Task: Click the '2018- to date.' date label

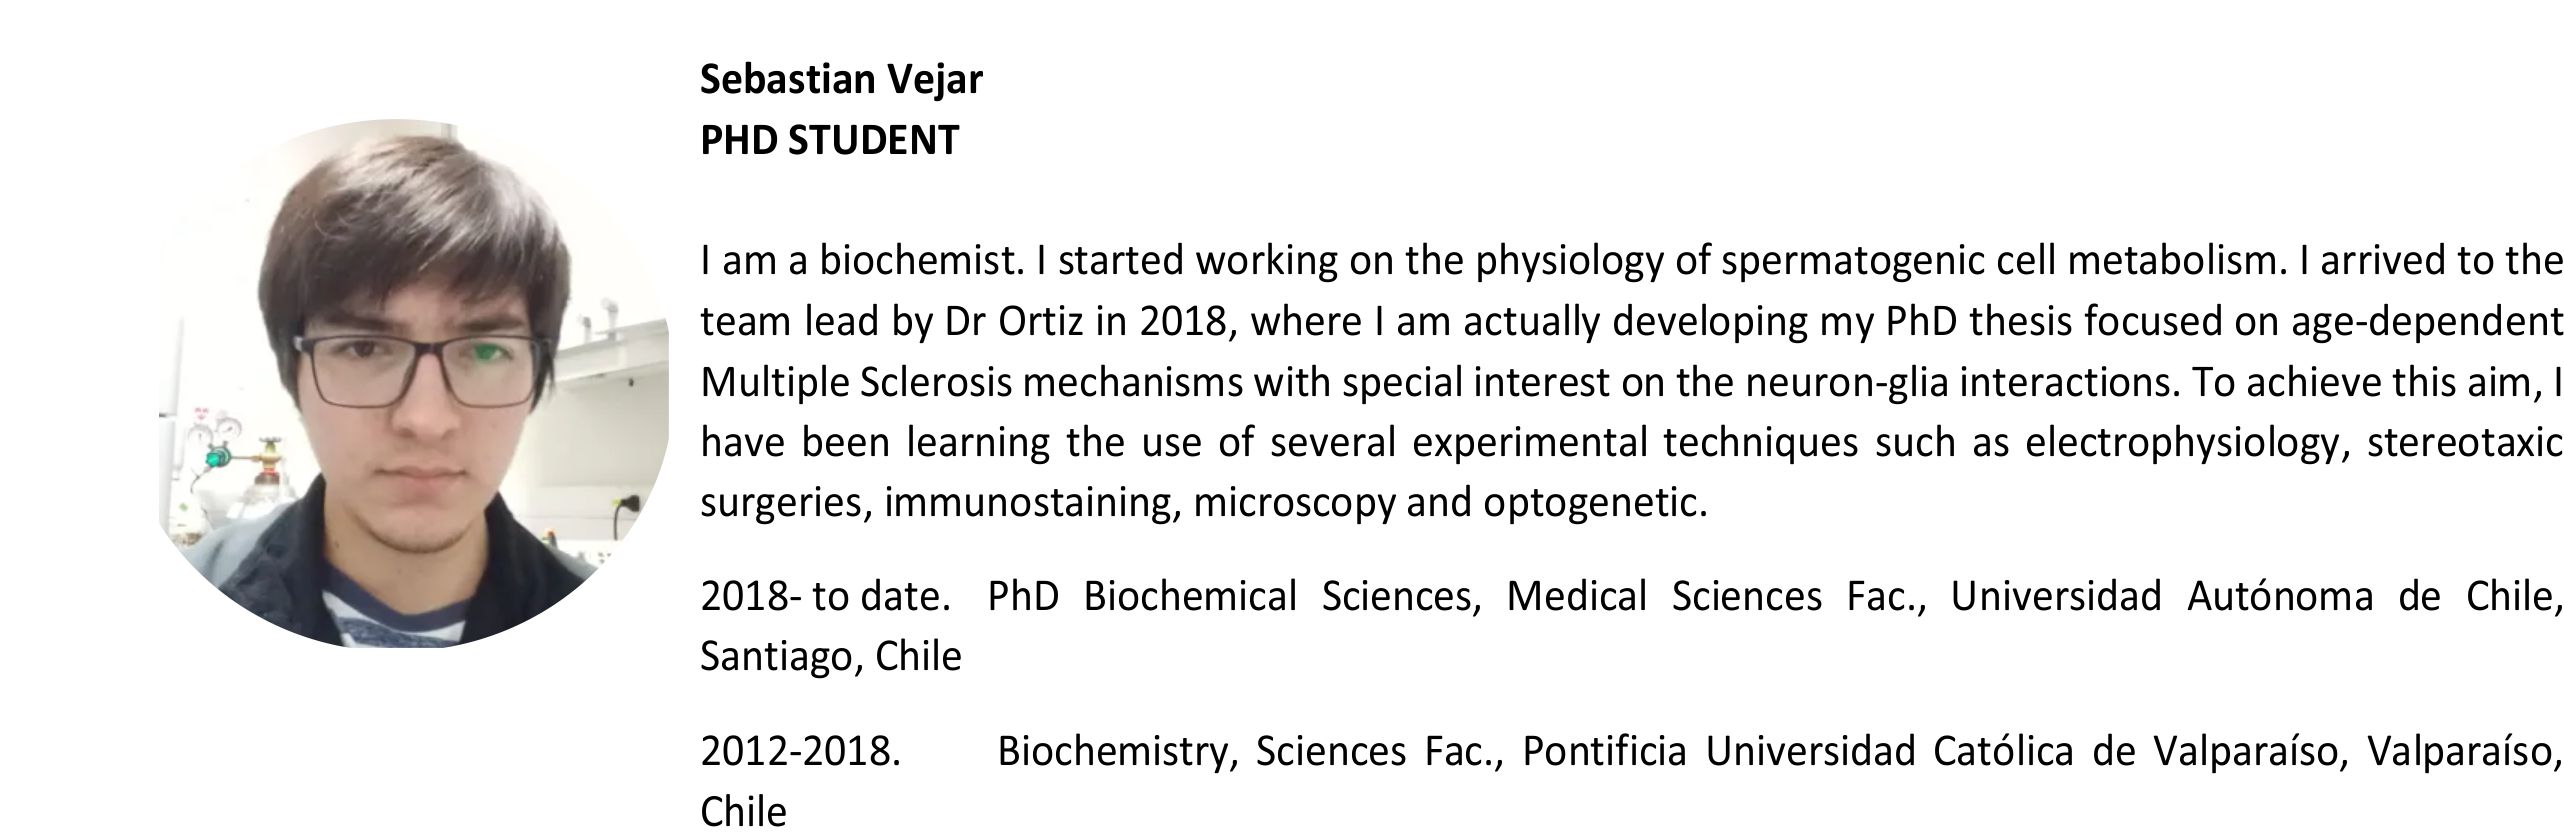Action: 825,596
